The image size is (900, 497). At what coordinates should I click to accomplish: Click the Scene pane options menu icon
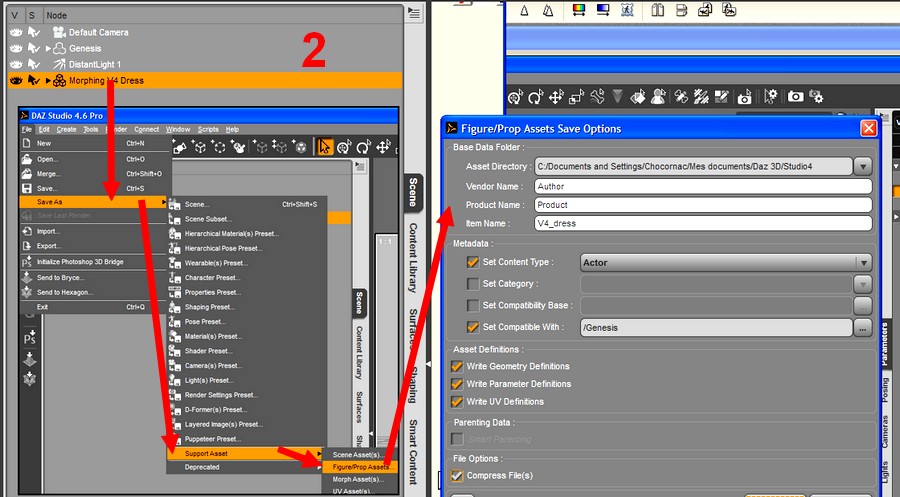[x=413, y=13]
